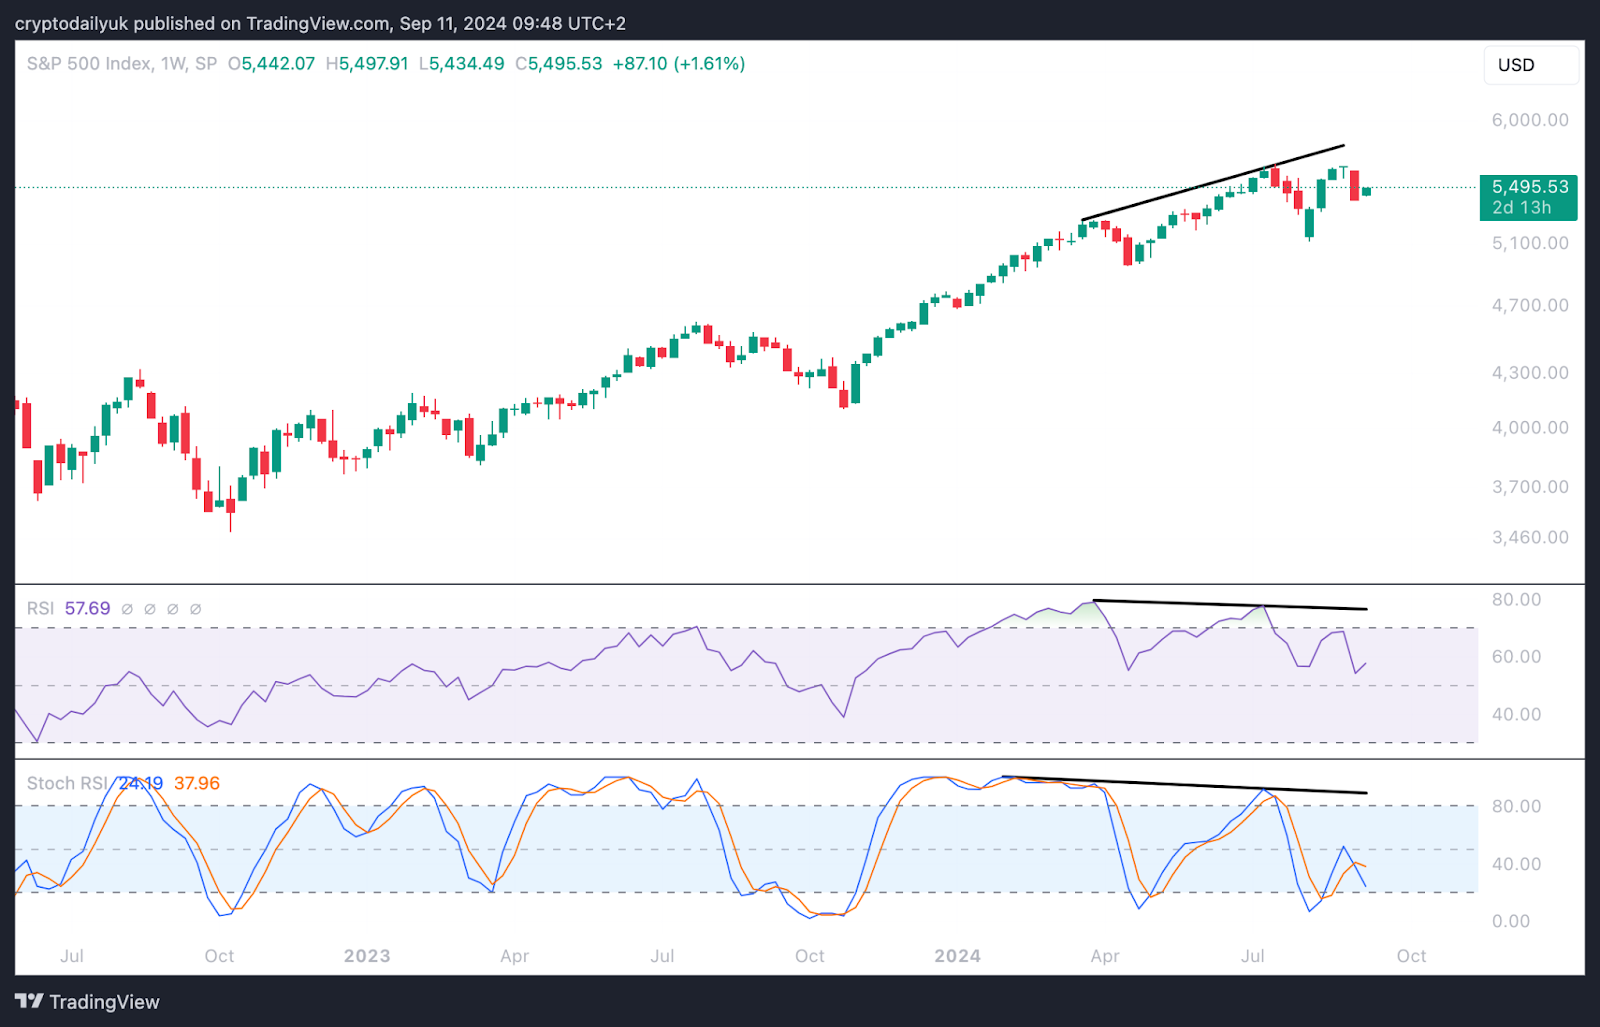Click the 60.00 label on RSI scale
Image resolution: width=1600 pixels, height=1027 pixels.
[x=1517, y=657]
